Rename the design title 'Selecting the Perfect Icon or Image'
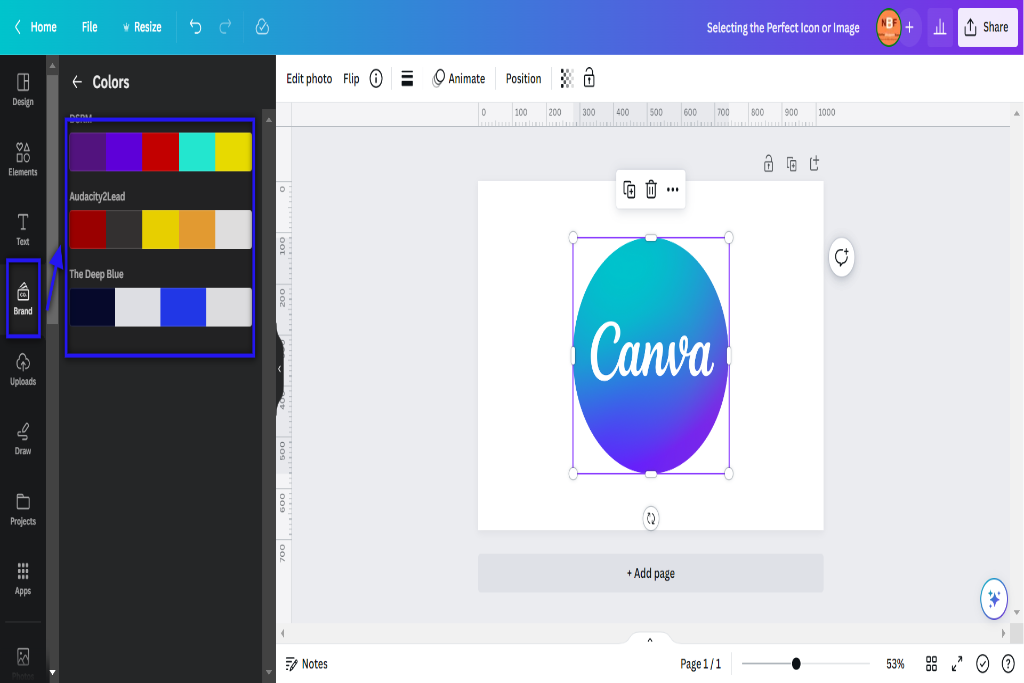Screen dimensions: 1024x683 [x=782, y=27]
